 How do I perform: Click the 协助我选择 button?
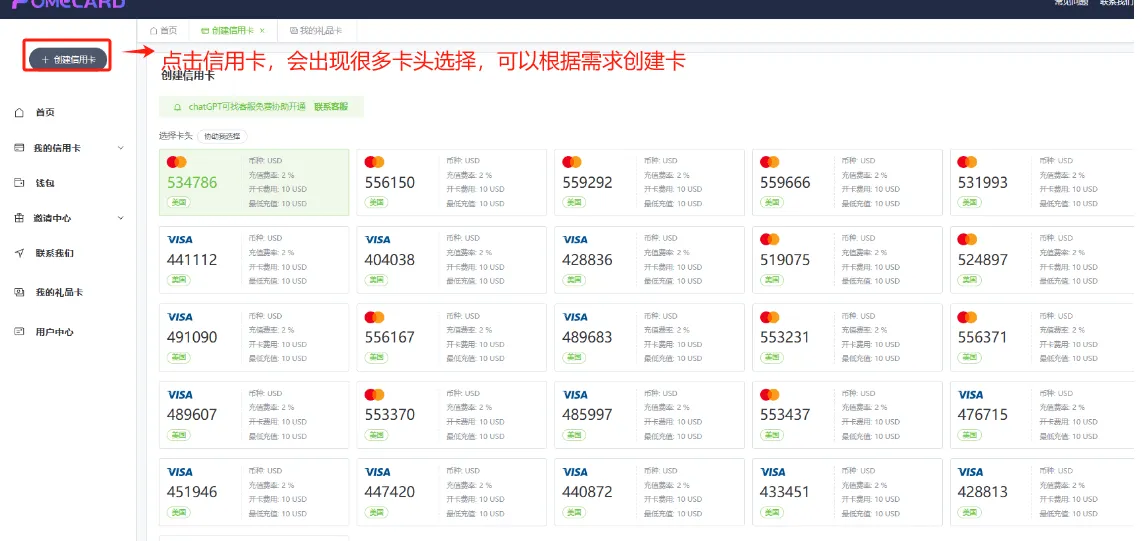pos(222,136)
